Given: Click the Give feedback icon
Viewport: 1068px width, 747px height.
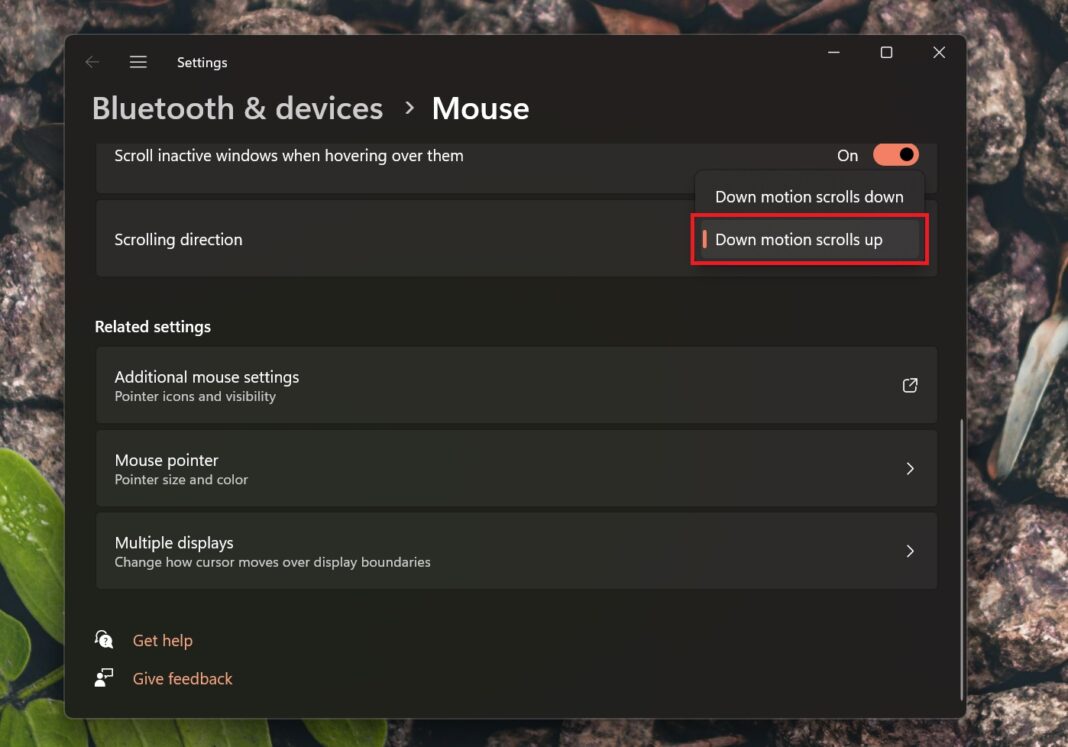Looking at the screenshot, I should 104,678.
